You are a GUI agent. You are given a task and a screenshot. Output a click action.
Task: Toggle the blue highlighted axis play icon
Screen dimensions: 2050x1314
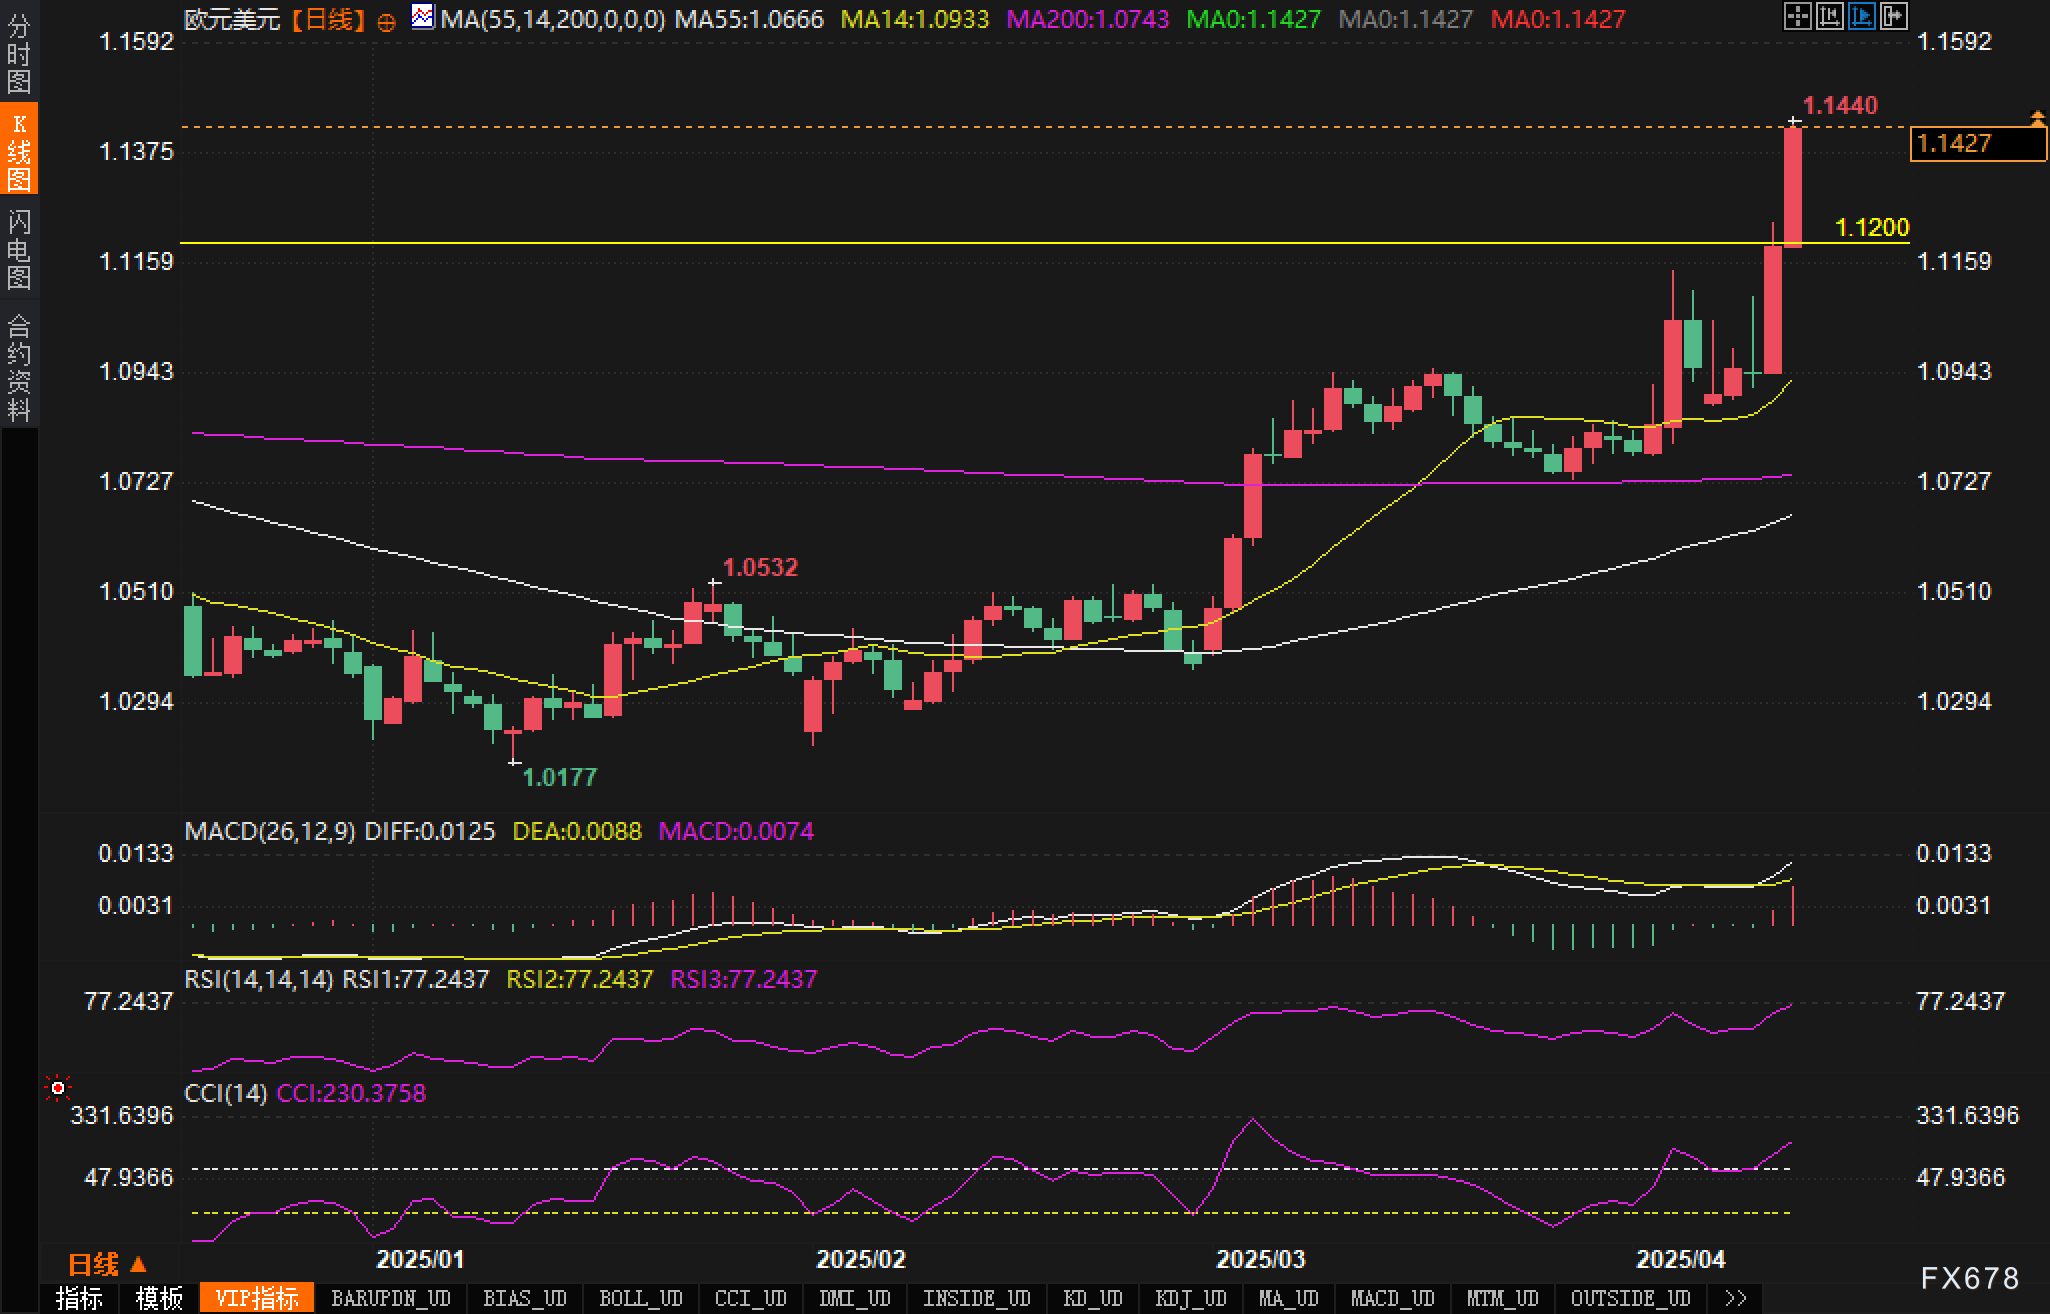1861,16
